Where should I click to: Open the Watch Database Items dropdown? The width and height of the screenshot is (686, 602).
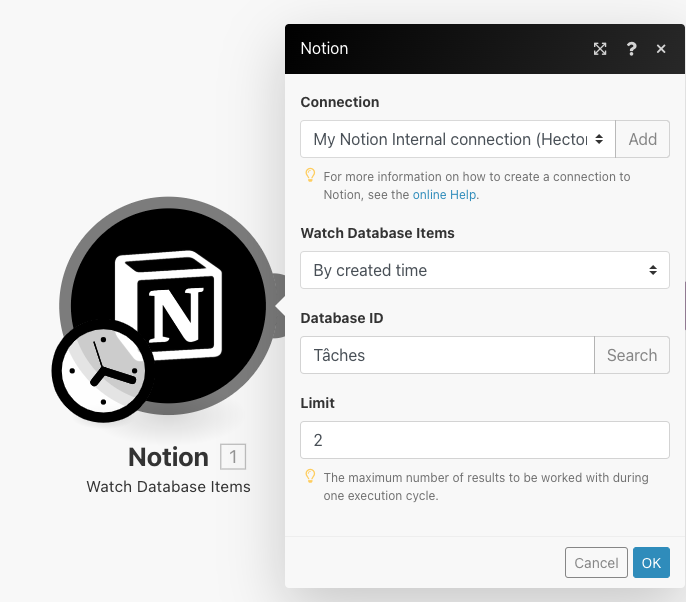pos(485,270)
